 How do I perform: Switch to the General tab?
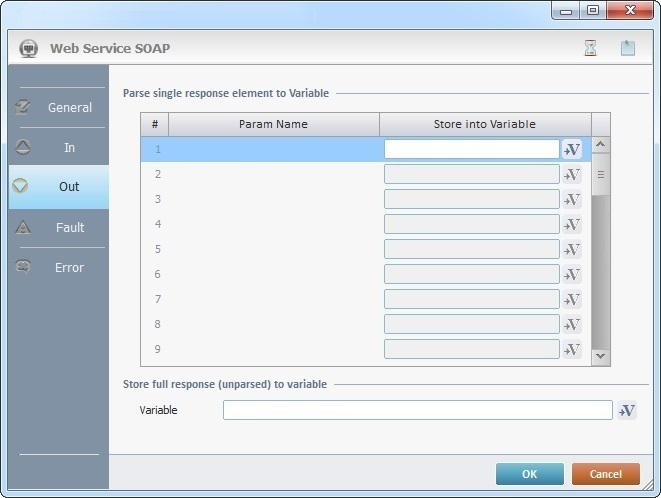pos(58,107)
